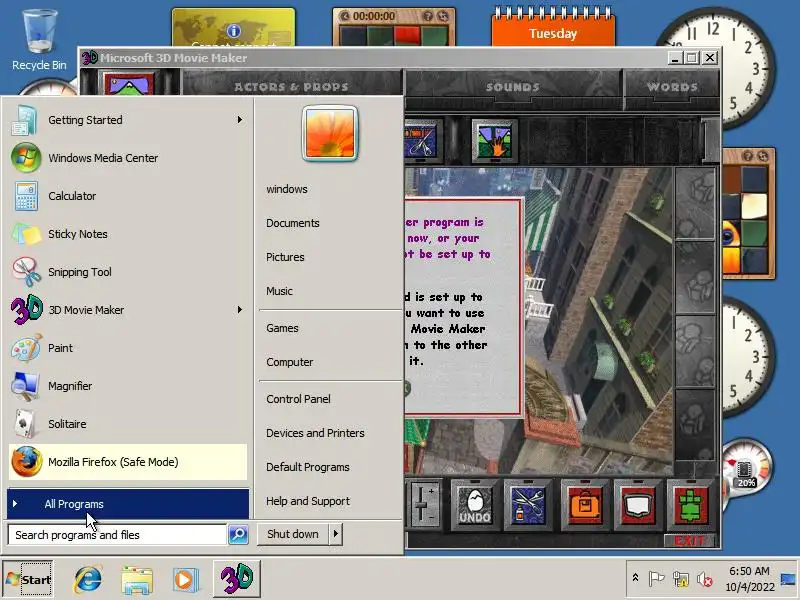Show hidden tray icons arrow
This screenshot has width=800, height=600.
coord(635,578)
